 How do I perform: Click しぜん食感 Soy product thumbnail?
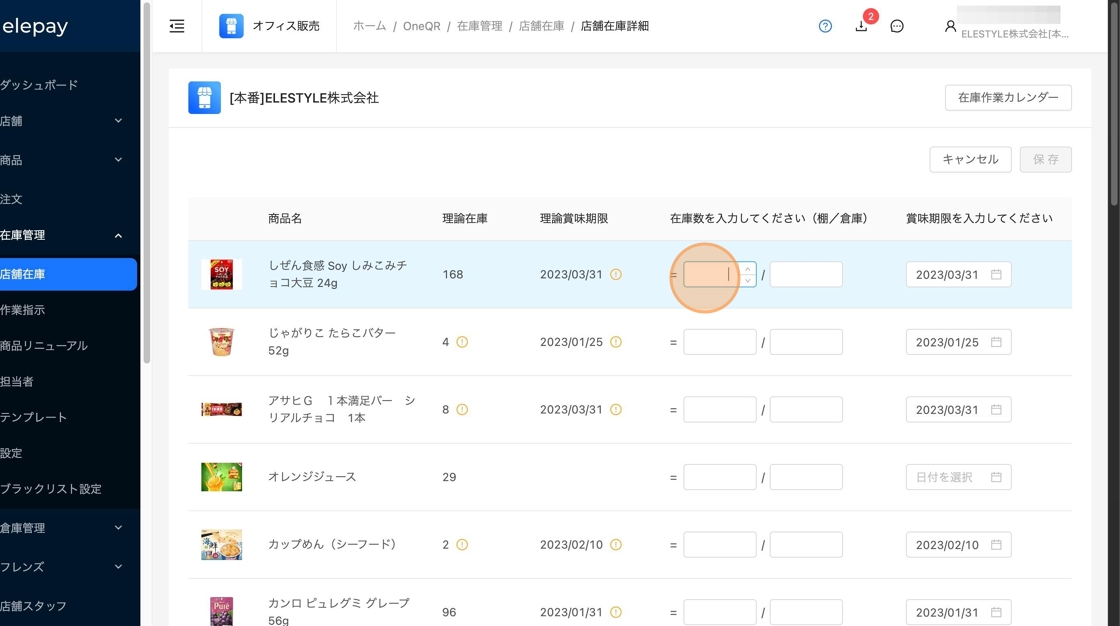[x=221, y=274]
